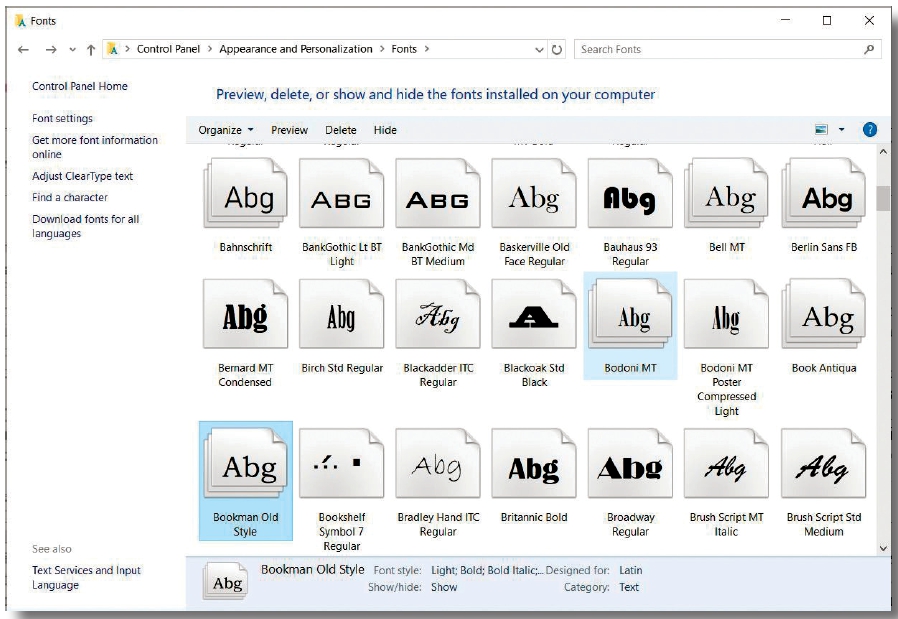Click the 'Show' show/hide value in details

click(x=444, y=587)
